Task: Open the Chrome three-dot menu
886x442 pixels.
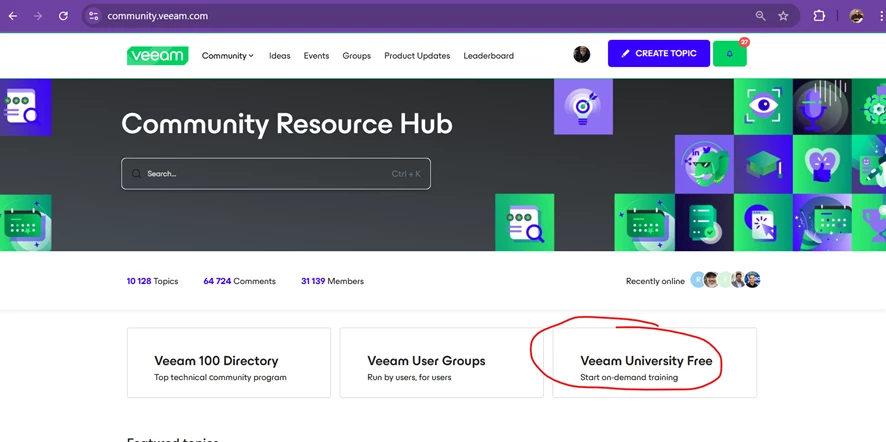Action: (881, 16)
